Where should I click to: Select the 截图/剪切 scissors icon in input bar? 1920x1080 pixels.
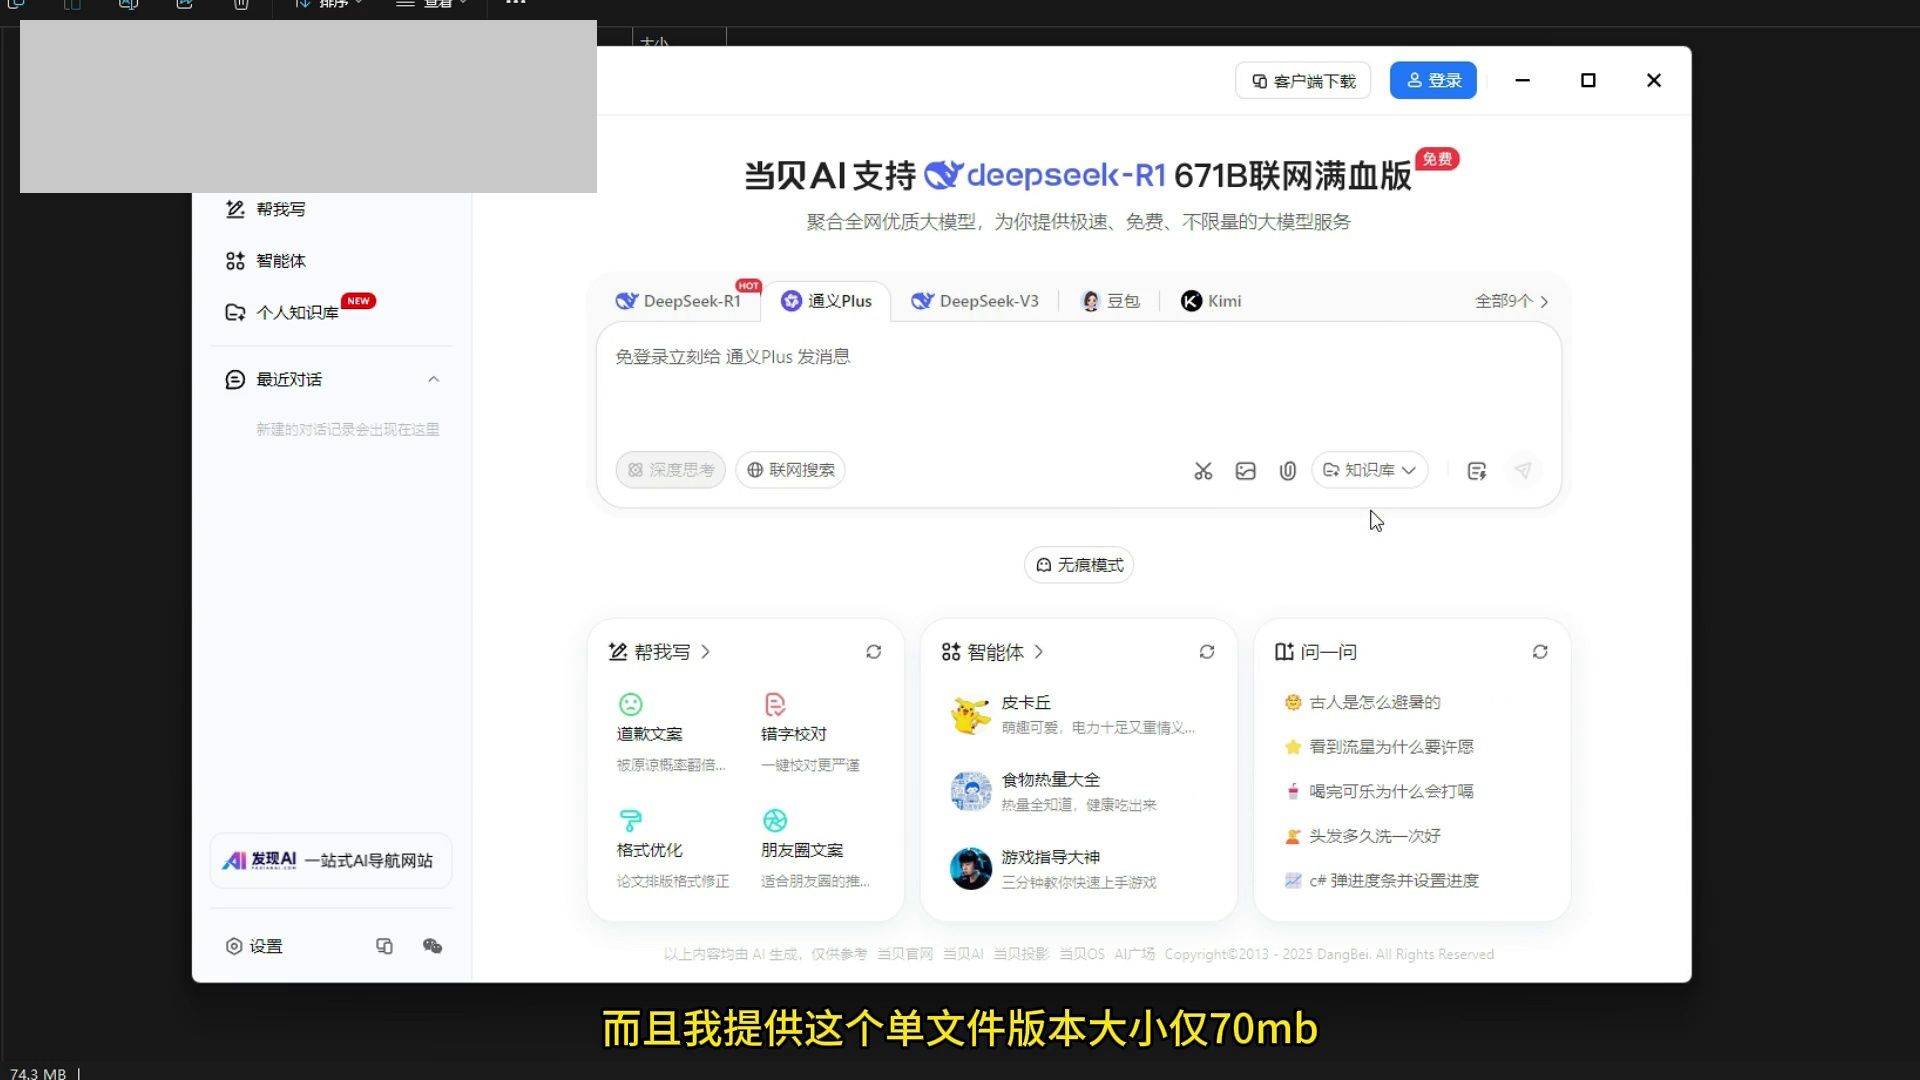tap(1203, 470)
